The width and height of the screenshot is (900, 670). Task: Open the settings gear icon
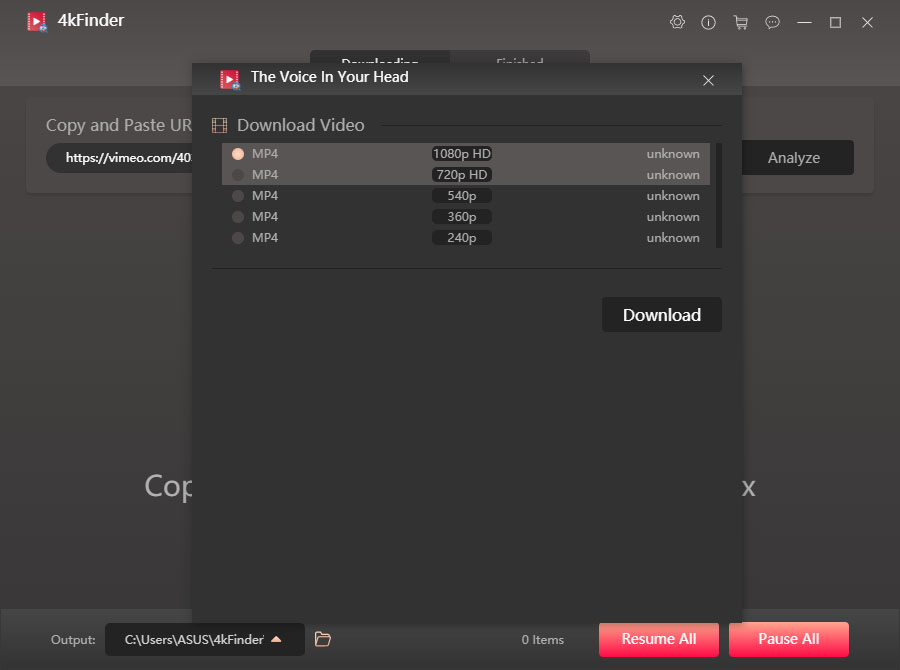677,21
